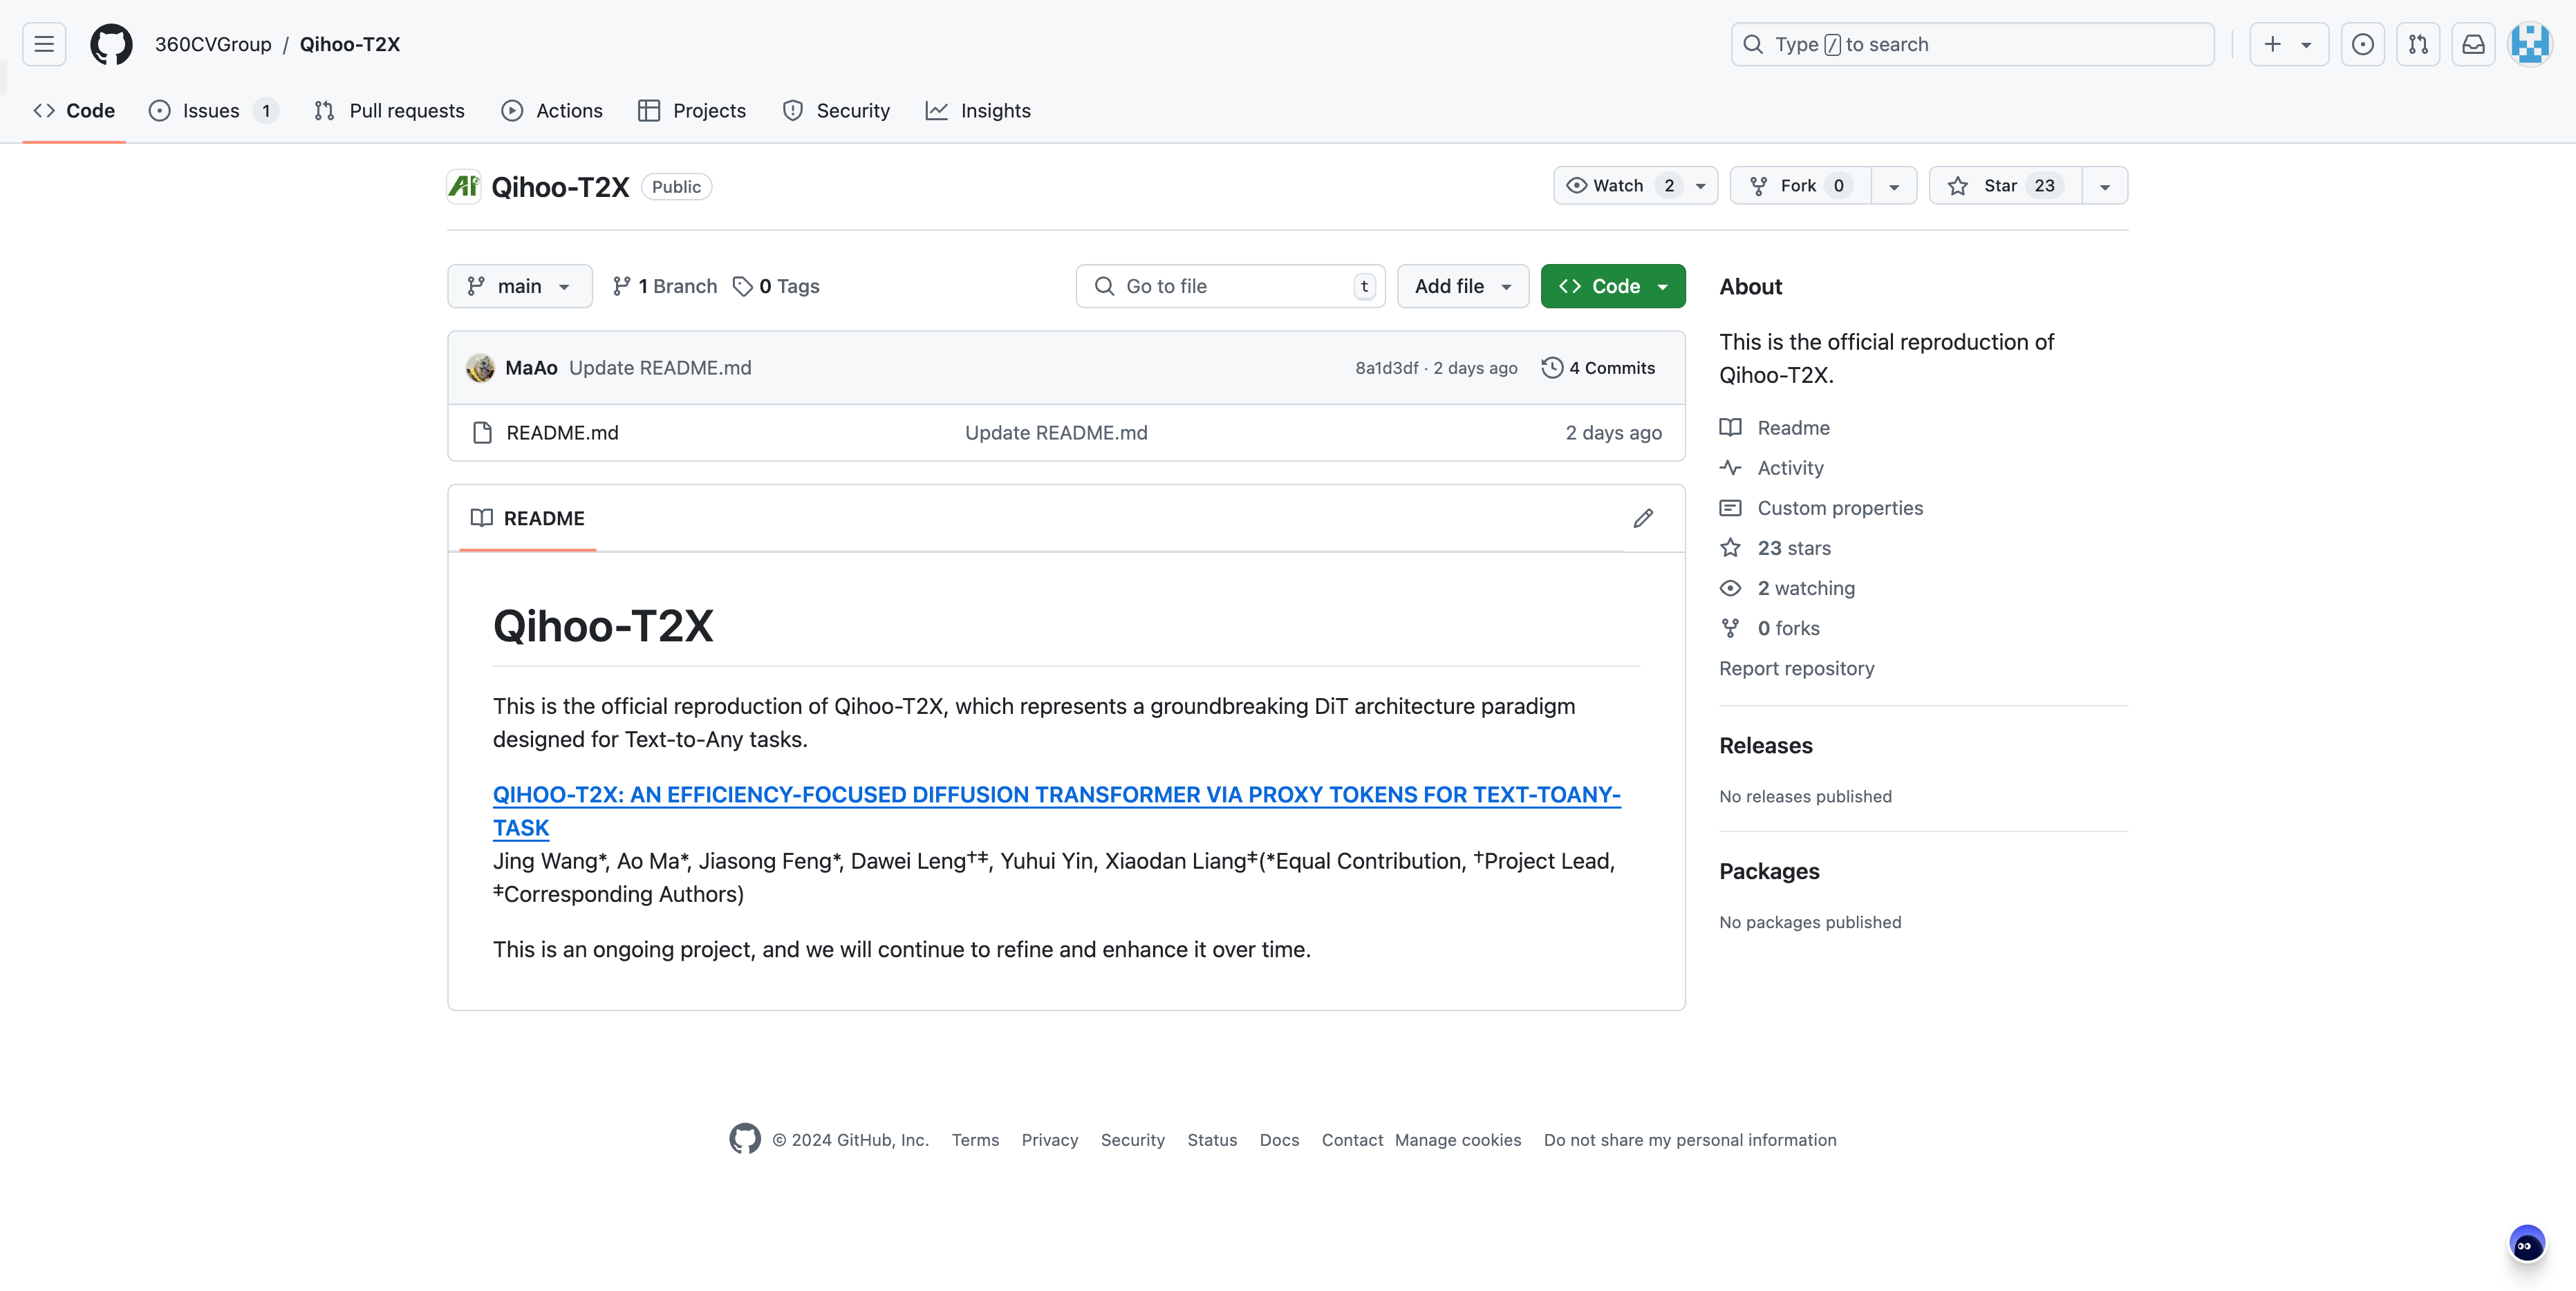2576x1291 pixels.
Task: Expand the Fork options dropdown
Action: pos(1894,186)
